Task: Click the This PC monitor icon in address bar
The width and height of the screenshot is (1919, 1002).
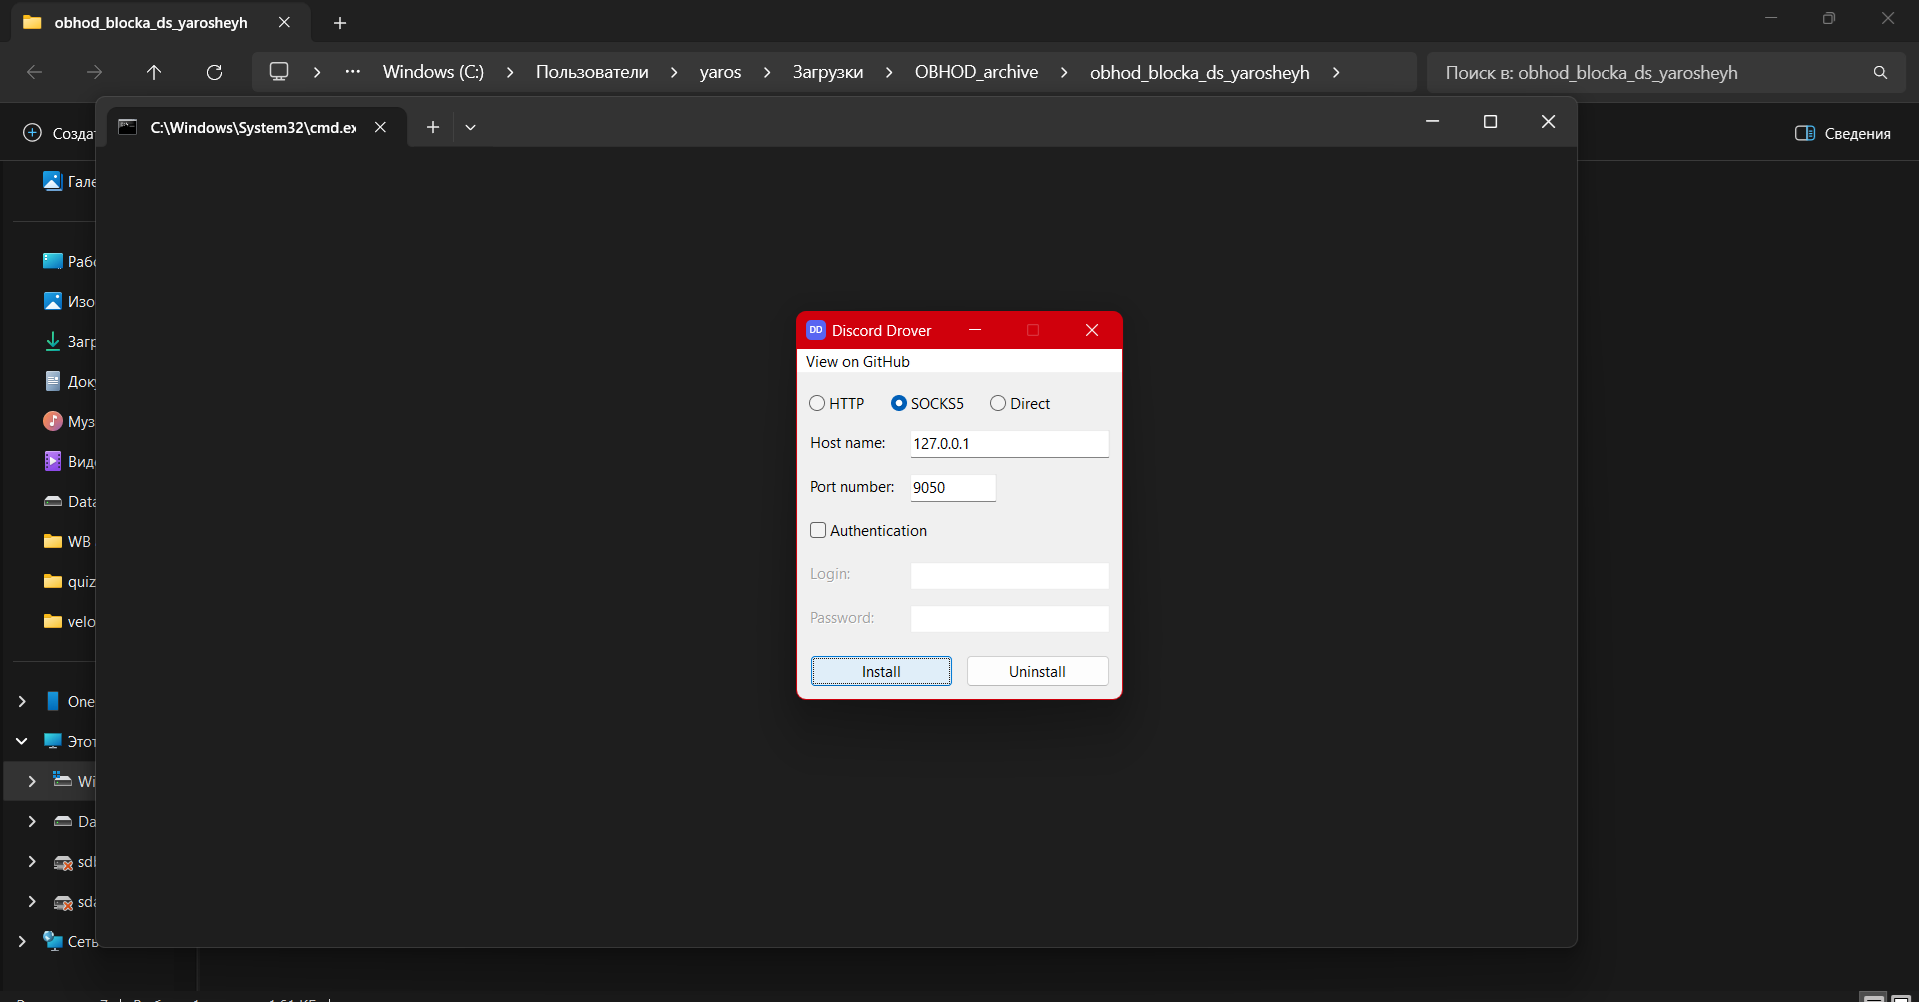Action: [279, 72]
